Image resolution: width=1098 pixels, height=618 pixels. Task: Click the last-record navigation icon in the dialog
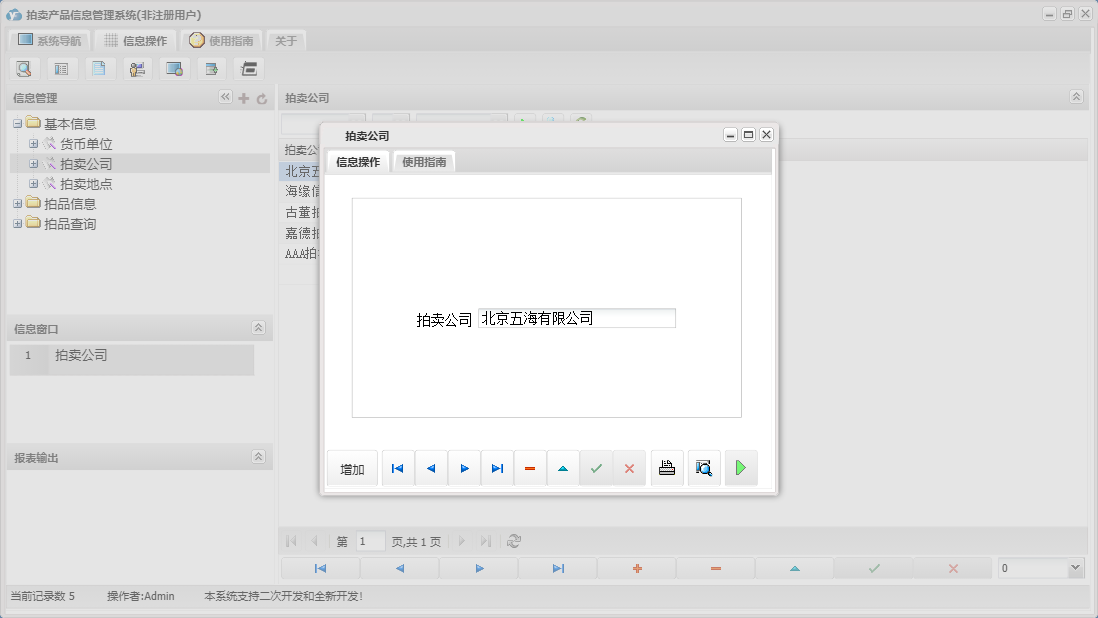pyautogui.click(x=497, y=467)
